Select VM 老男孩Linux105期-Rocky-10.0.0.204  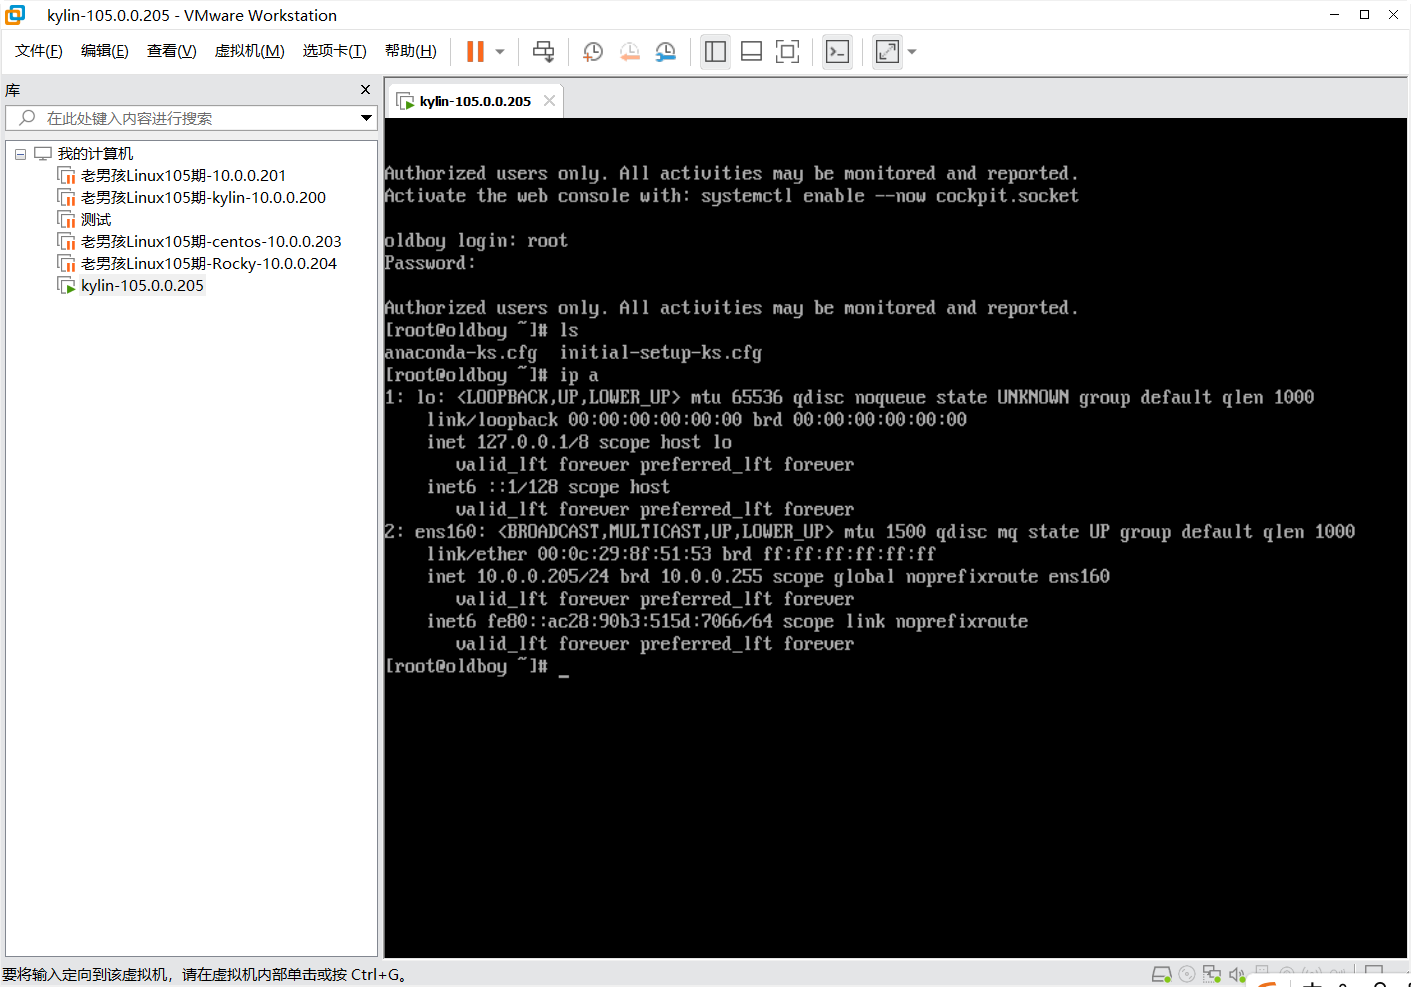209,264
